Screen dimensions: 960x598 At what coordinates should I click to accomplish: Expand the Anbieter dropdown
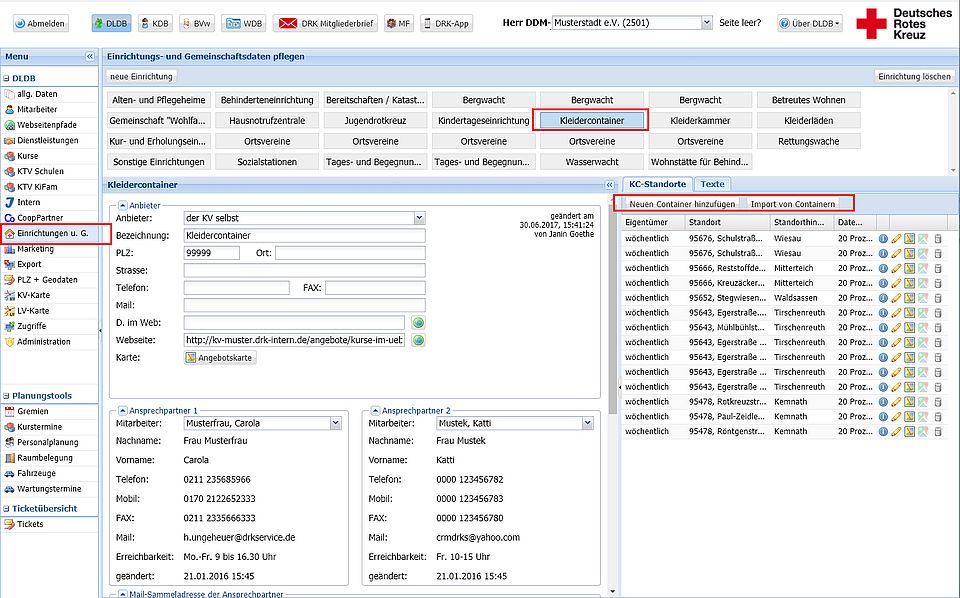[419, 218]
